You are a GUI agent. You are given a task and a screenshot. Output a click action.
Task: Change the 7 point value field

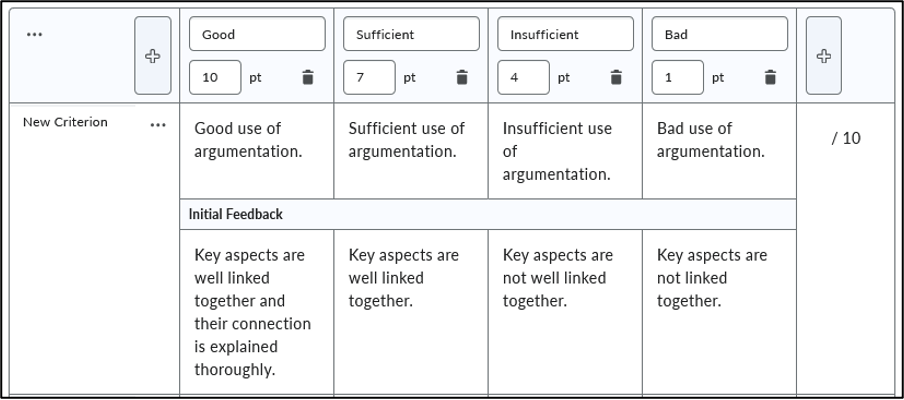(370, 77)
